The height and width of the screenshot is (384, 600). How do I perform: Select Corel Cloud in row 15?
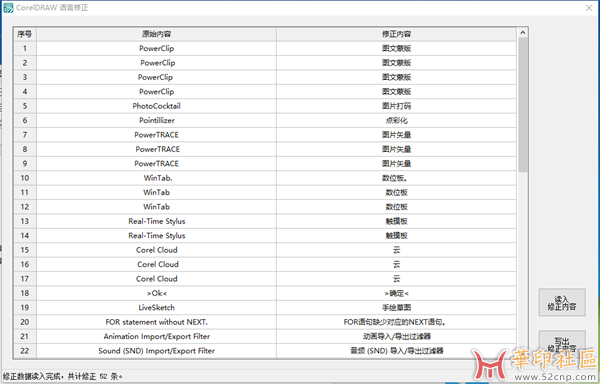(156, 250)
